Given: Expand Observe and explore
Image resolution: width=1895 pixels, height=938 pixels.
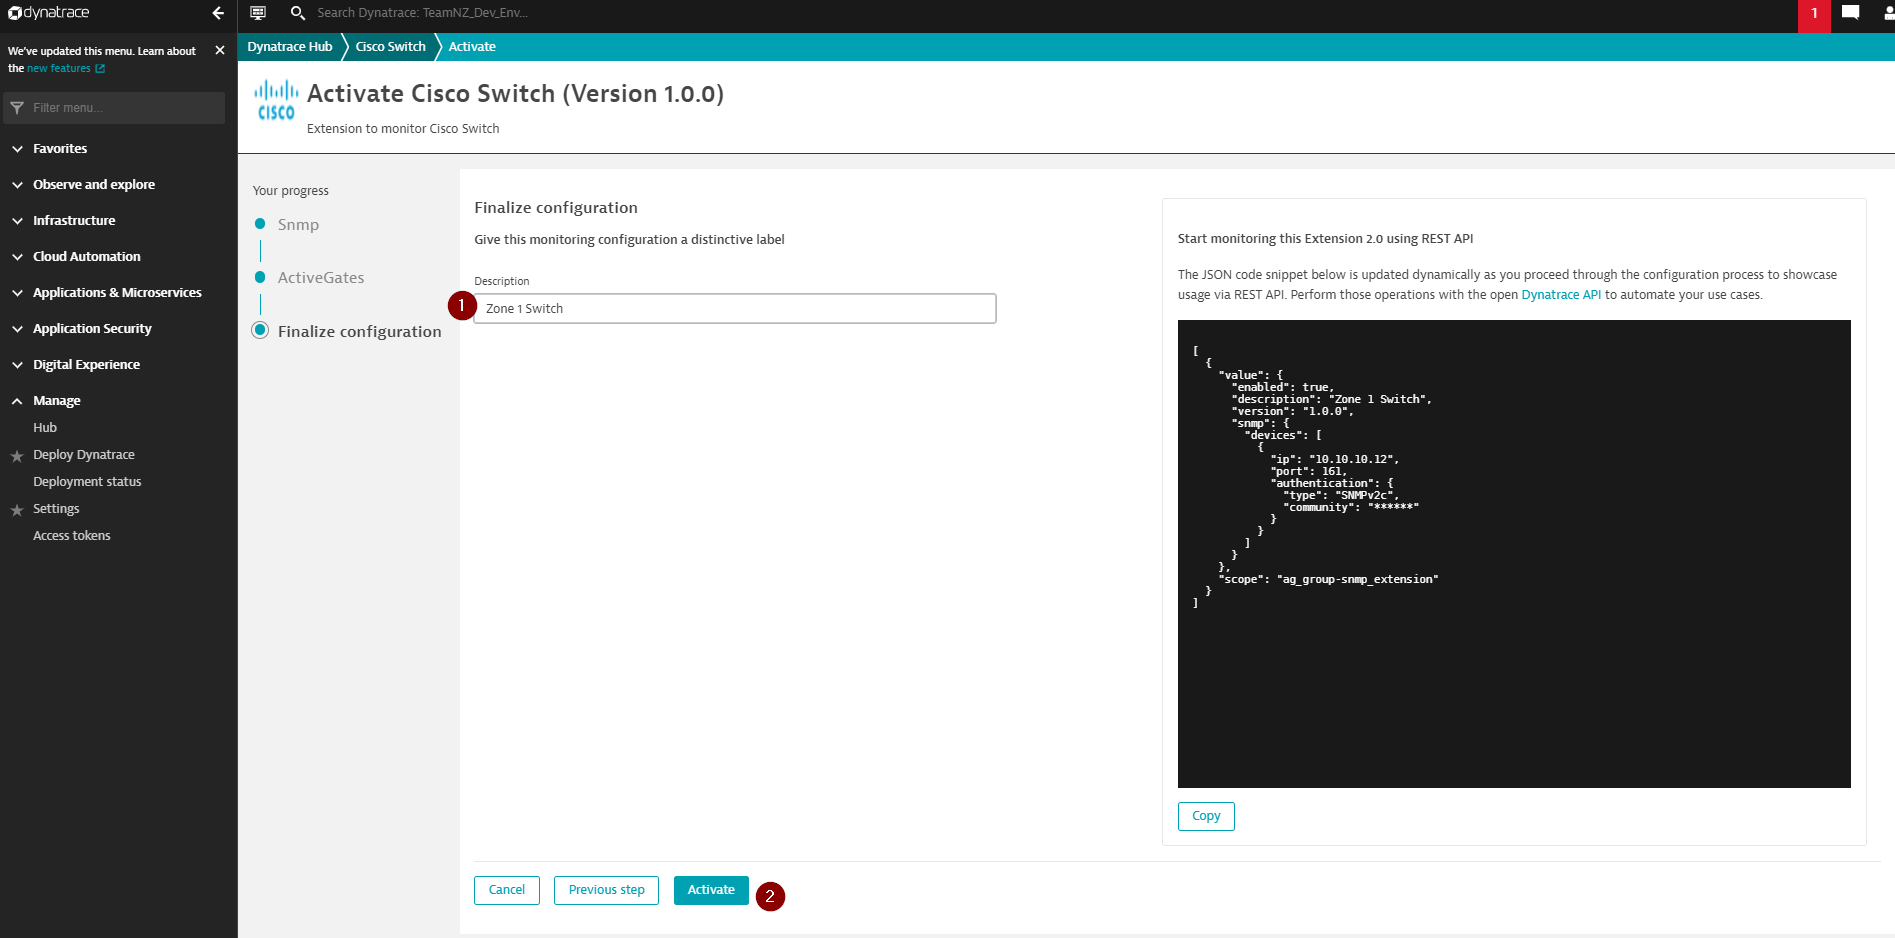Looking at the screenshot, I should pos(94,184).
